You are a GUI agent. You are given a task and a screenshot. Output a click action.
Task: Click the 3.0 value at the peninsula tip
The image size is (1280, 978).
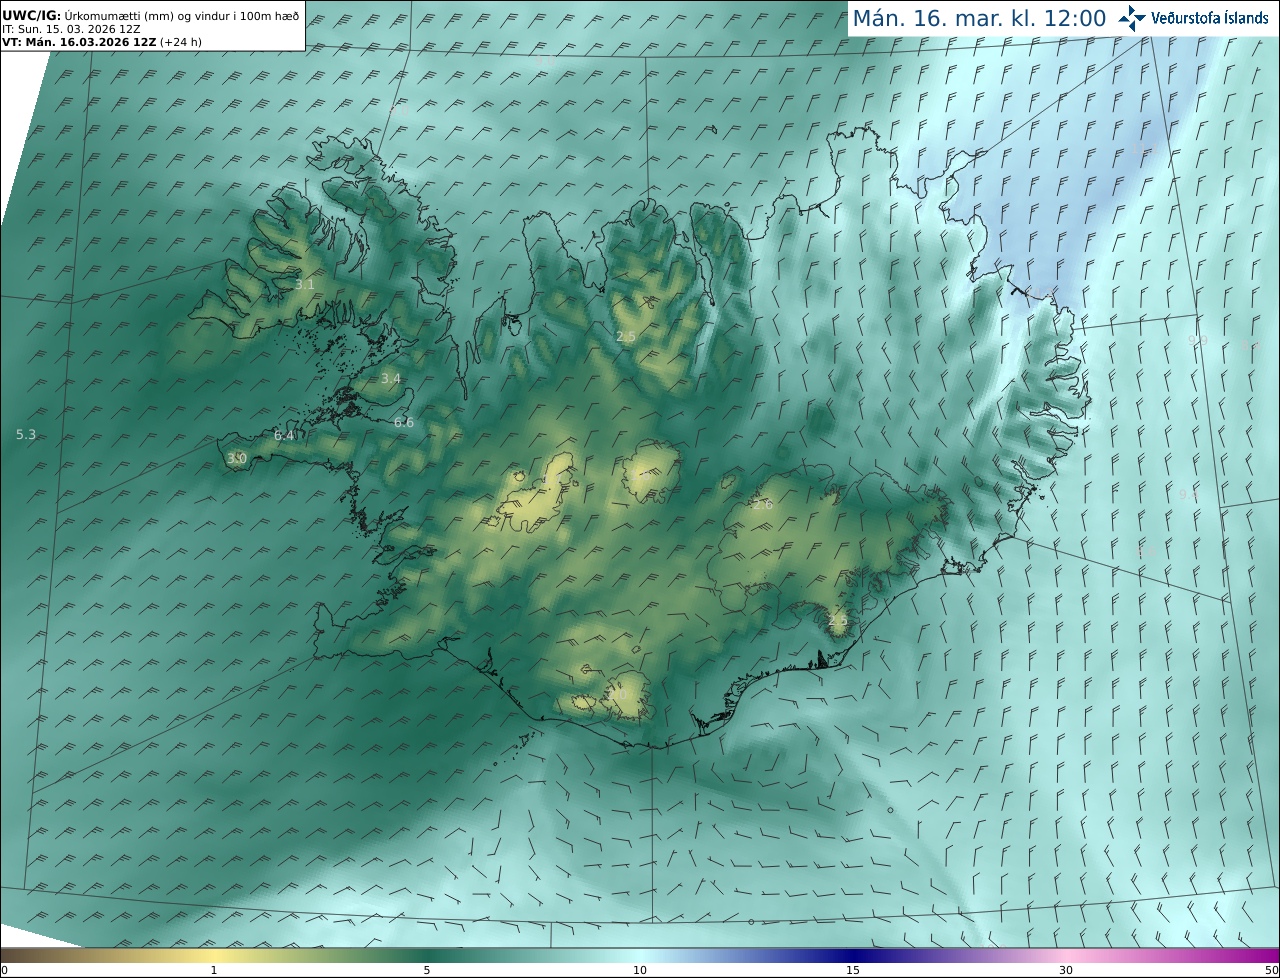(236, 459)
